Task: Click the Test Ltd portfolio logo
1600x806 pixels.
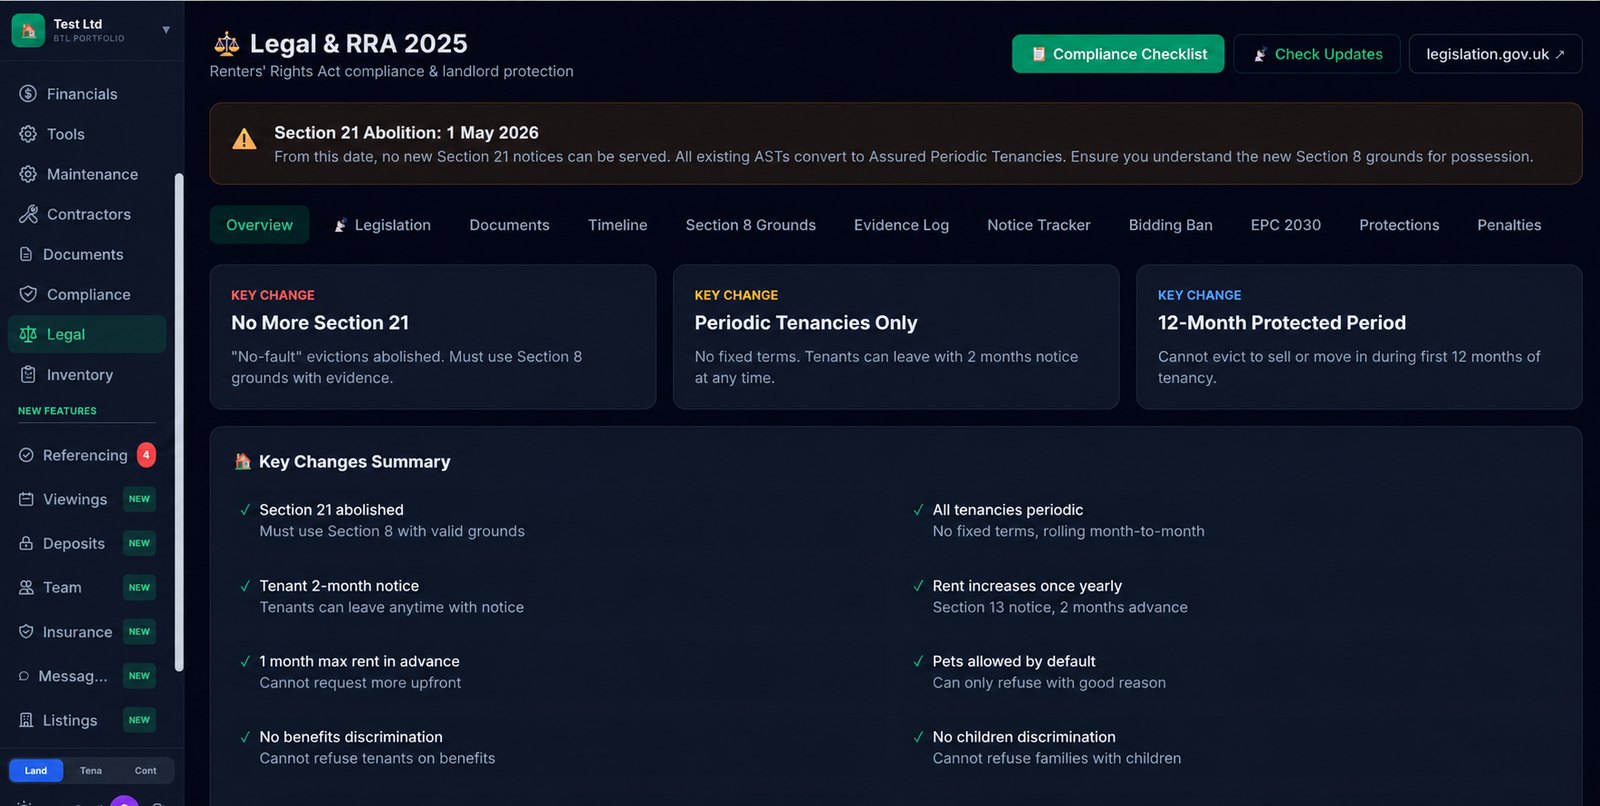Action: (28, 30)
